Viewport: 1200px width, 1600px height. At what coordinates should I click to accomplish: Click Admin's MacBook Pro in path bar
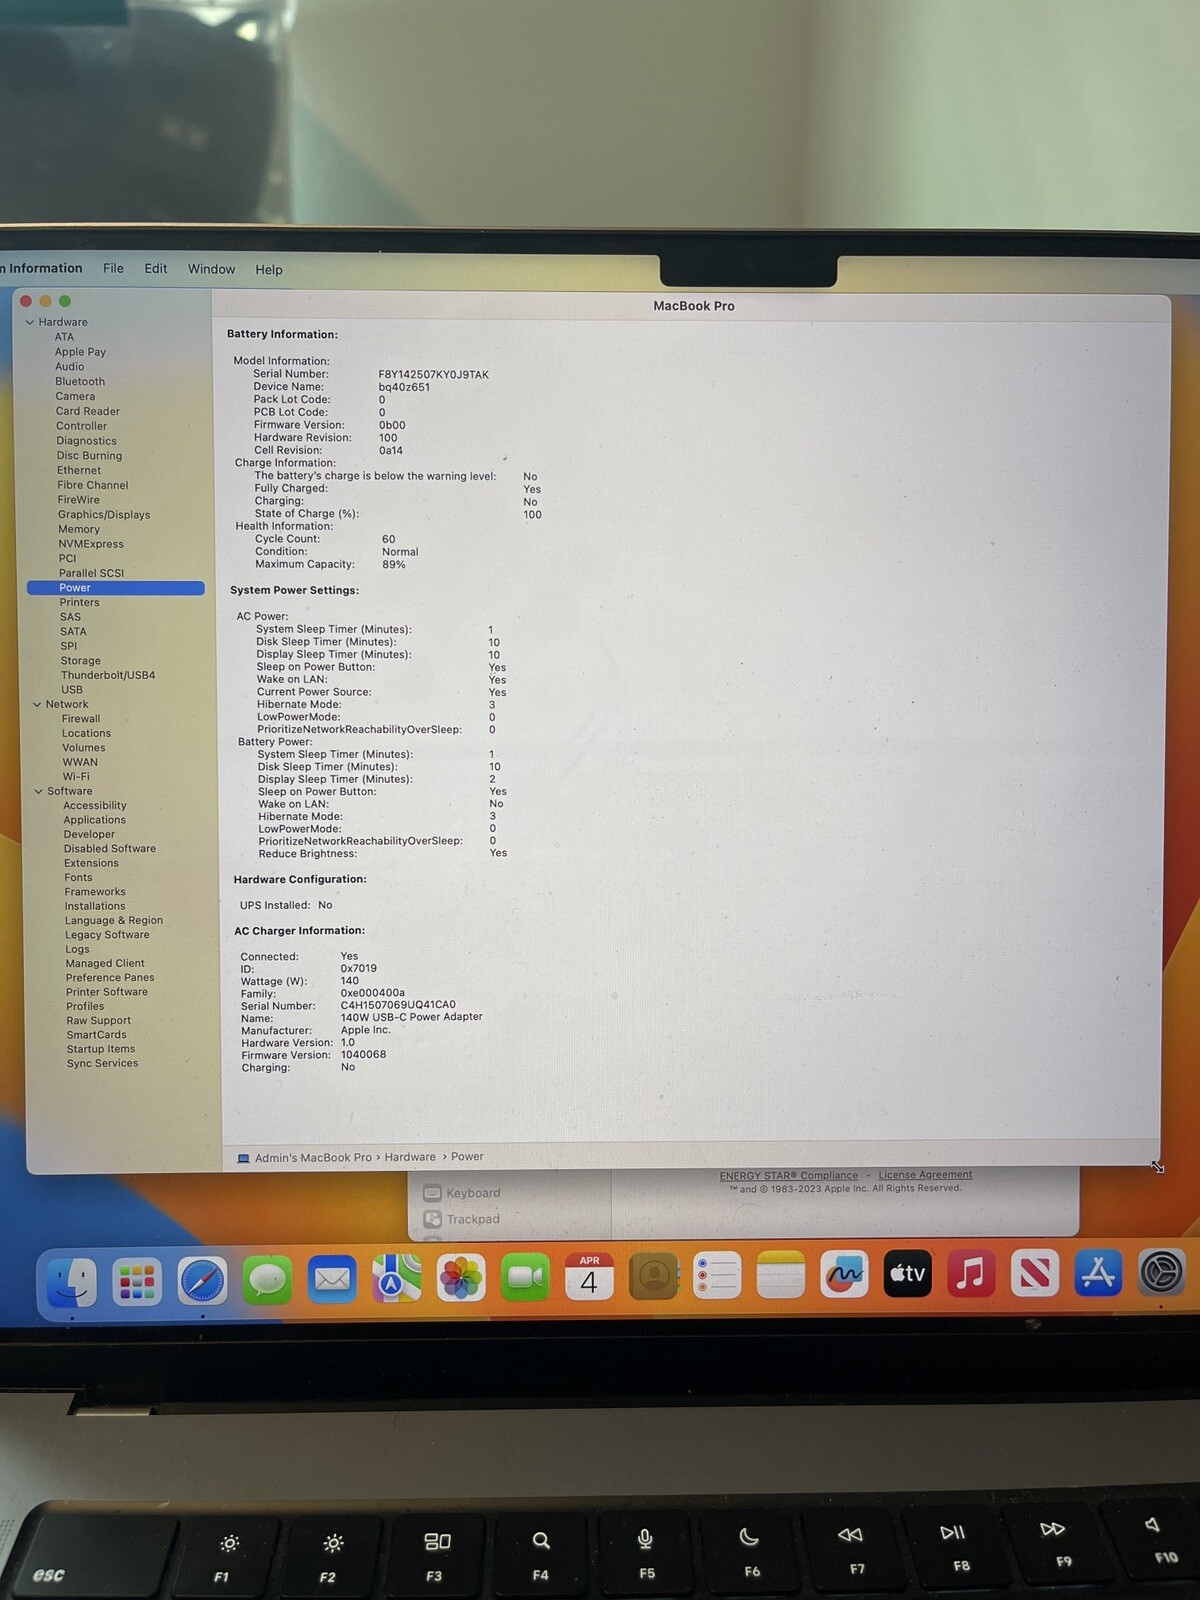click(x=313, y=1157)
